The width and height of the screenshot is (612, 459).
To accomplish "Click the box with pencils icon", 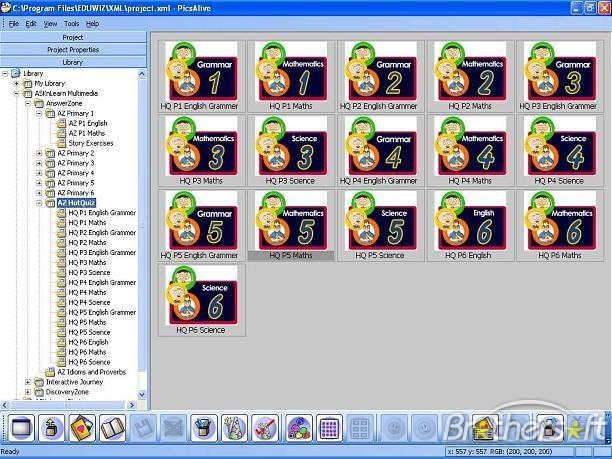I will tap(204, 428).
